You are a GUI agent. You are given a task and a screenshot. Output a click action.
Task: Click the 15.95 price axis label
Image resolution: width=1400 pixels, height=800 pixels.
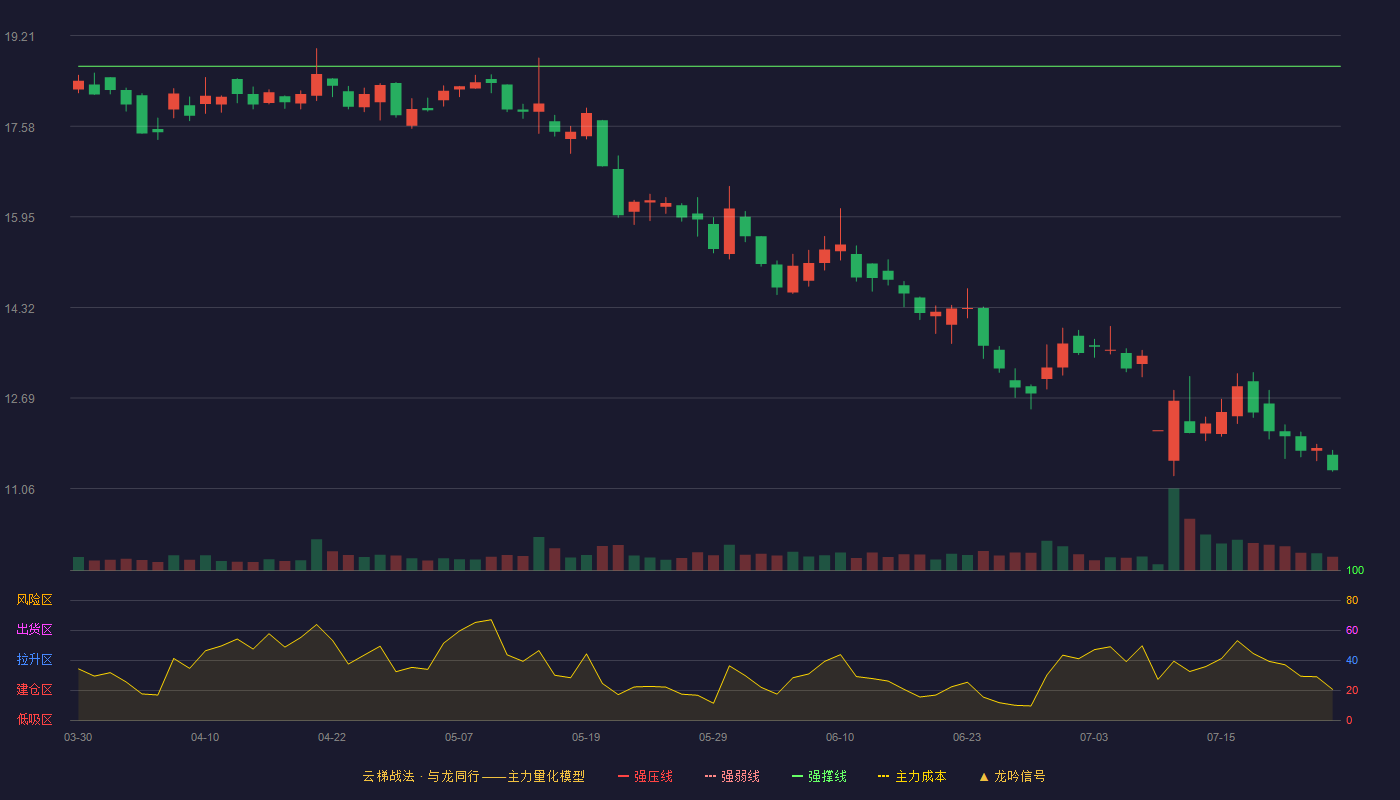[19, 218]
